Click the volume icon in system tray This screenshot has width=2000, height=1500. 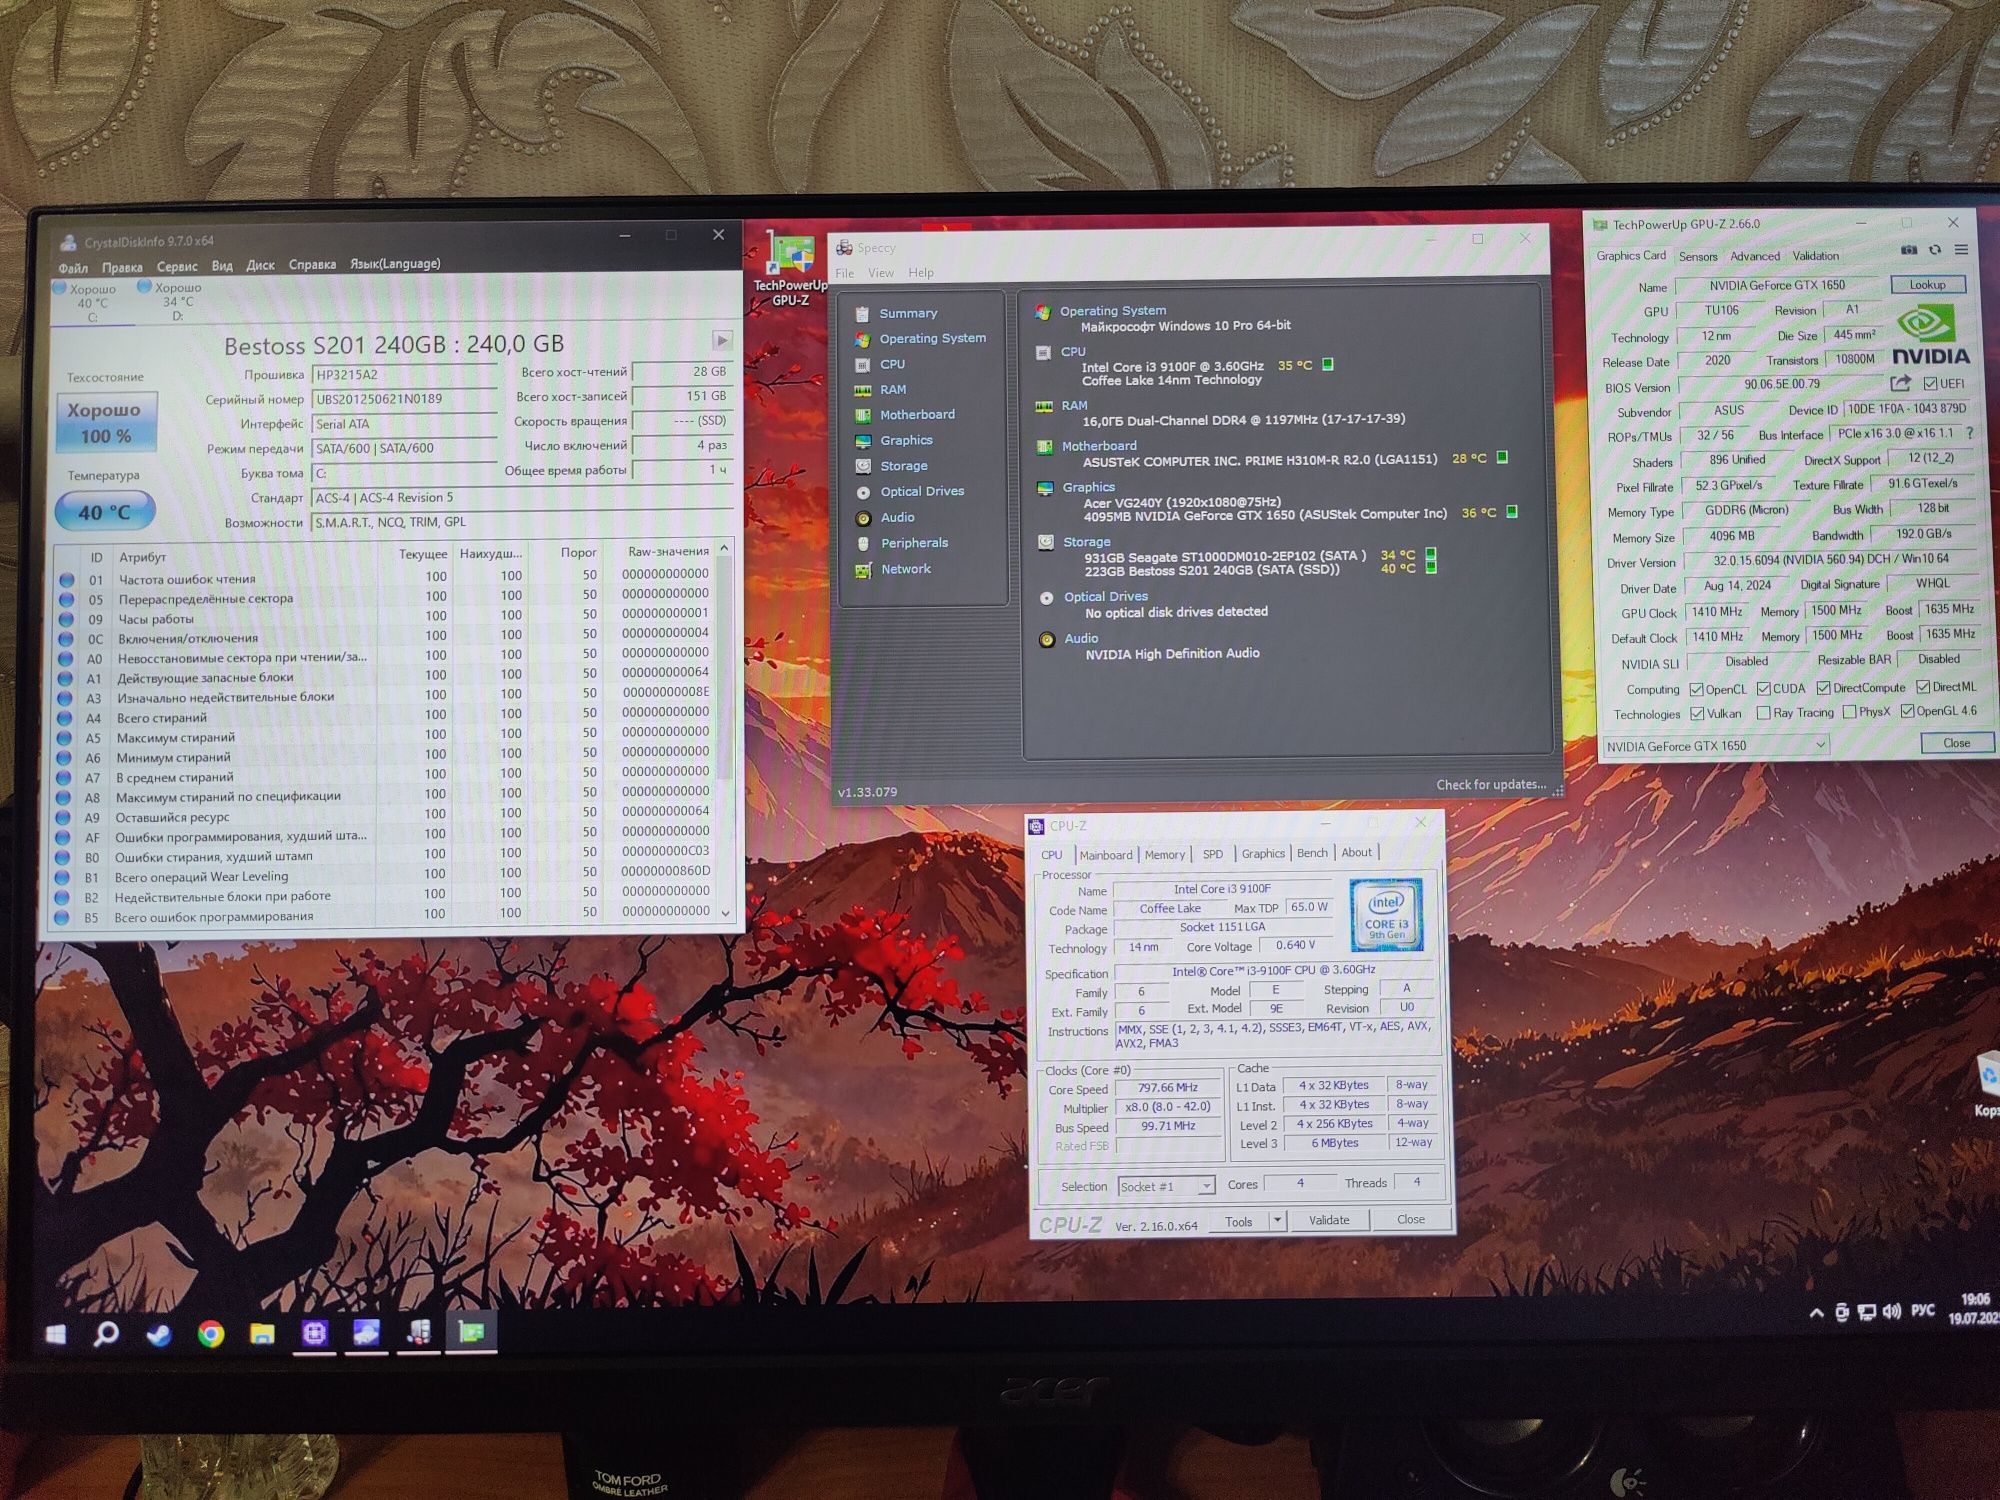point(1891,1311)
